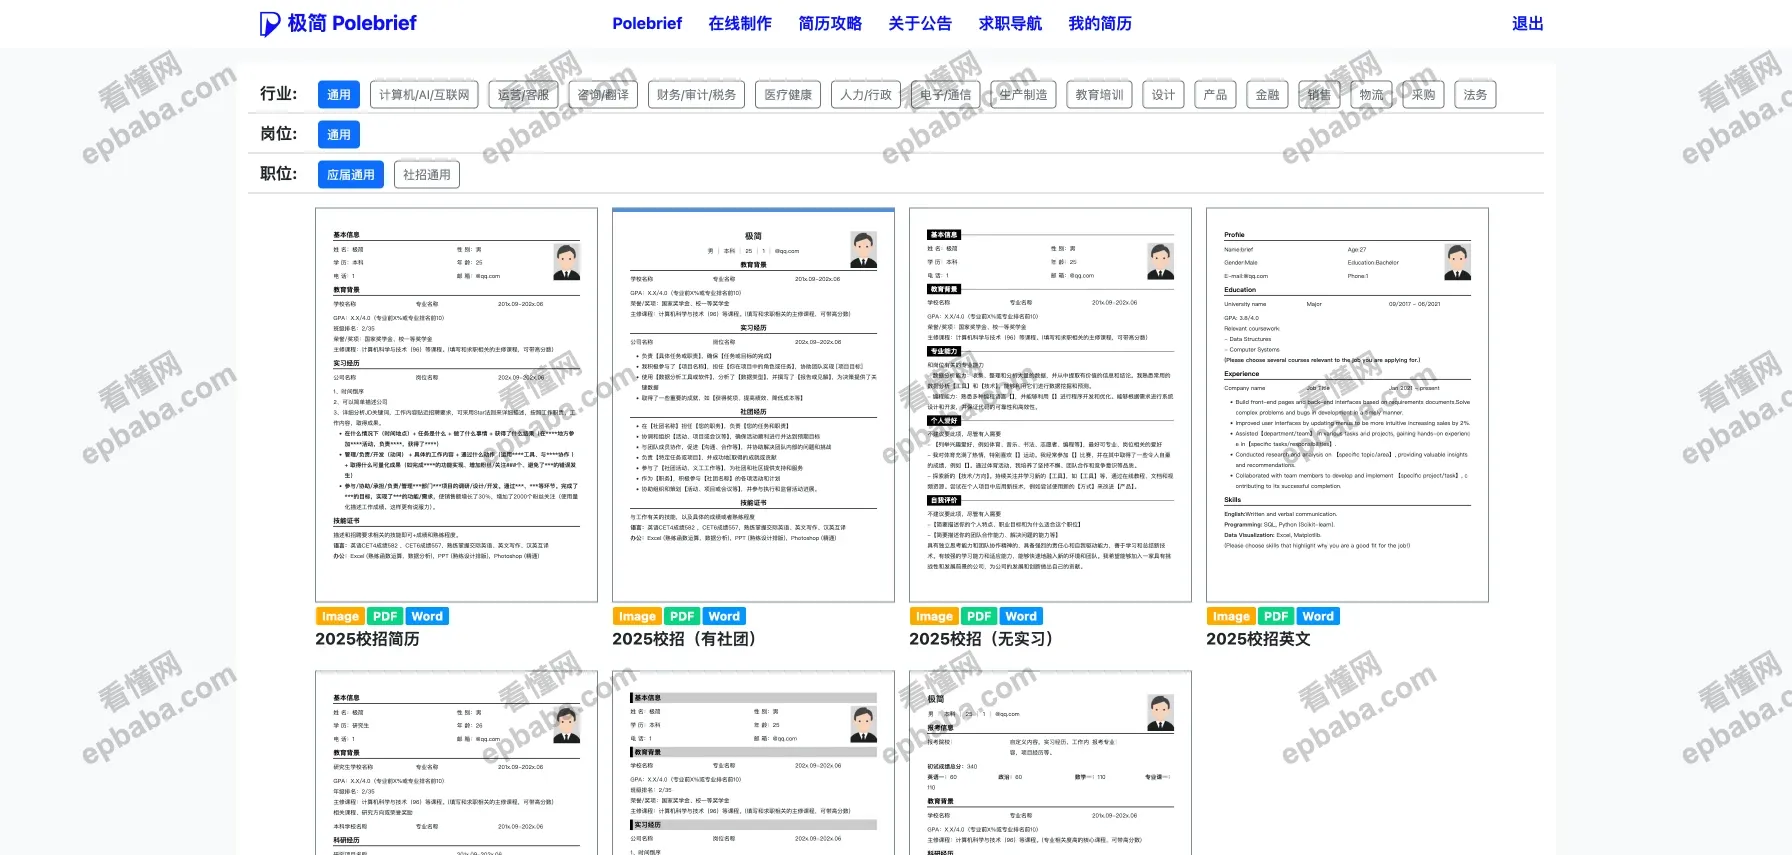Select 通用 in the 岗位 row
1792x855 pixels.
coord(339,134)
